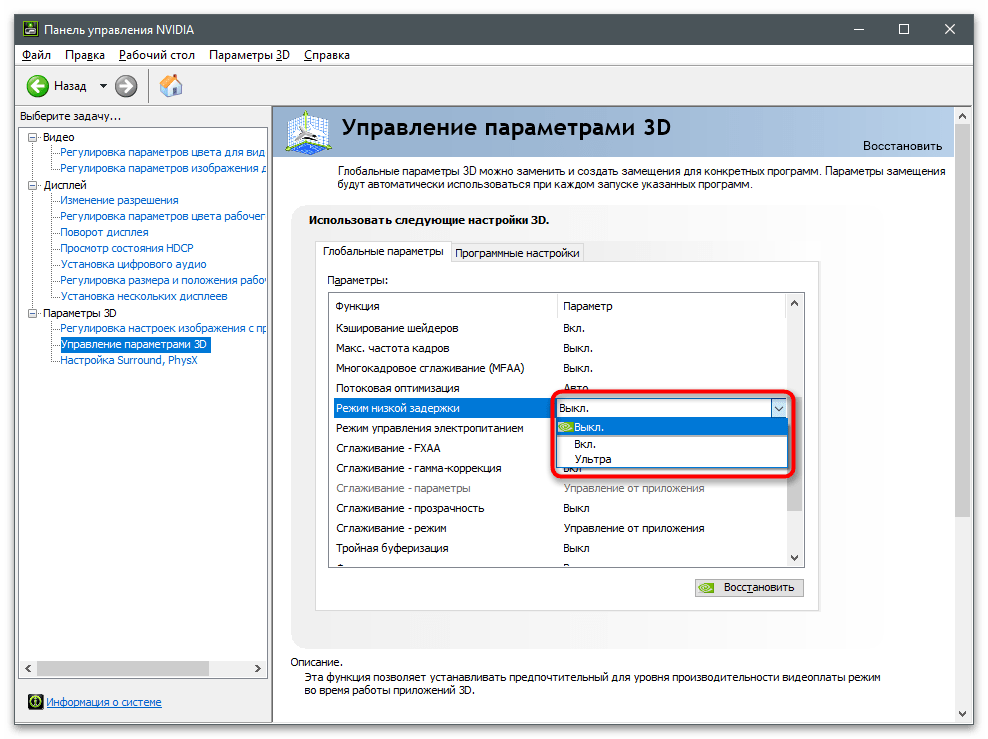
Task: Open the Back button history dropdown arrow
Action: coord(103,87)
